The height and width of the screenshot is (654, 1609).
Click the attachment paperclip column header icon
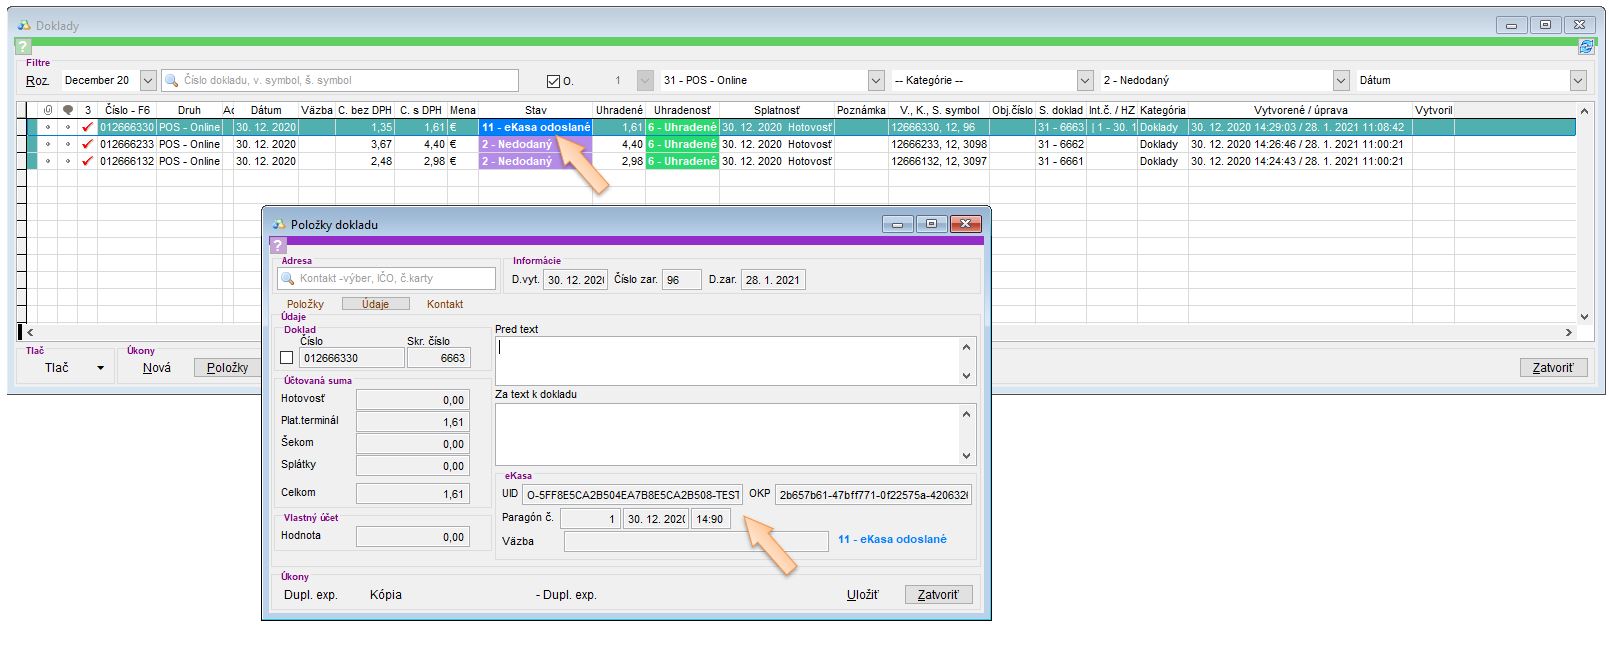click(48, 110)
